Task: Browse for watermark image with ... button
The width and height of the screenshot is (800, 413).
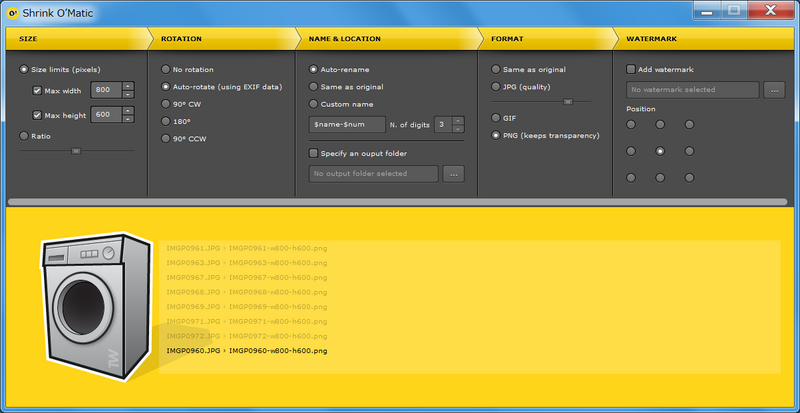Action: tap(774, 90)
